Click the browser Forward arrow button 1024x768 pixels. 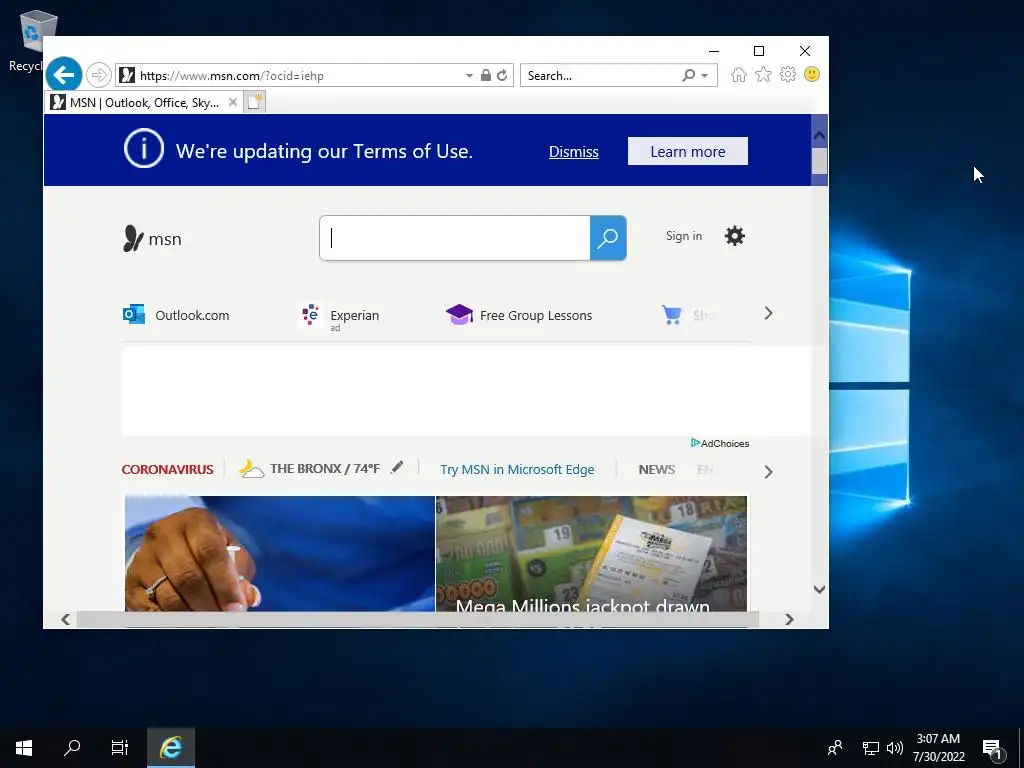[x=99, y=75]
